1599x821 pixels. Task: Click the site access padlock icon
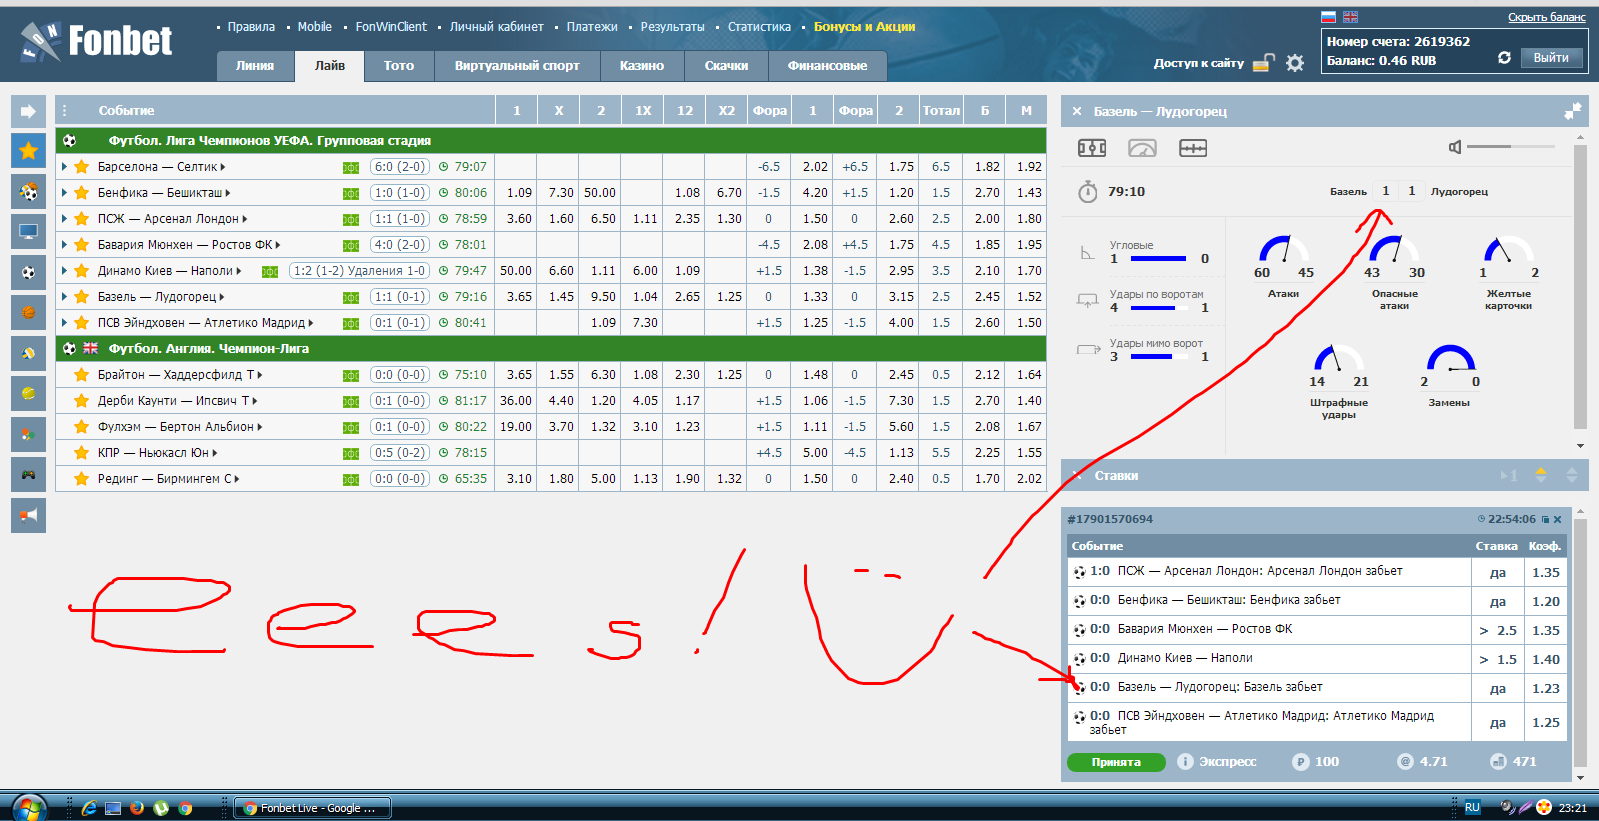click(1264, 63)
